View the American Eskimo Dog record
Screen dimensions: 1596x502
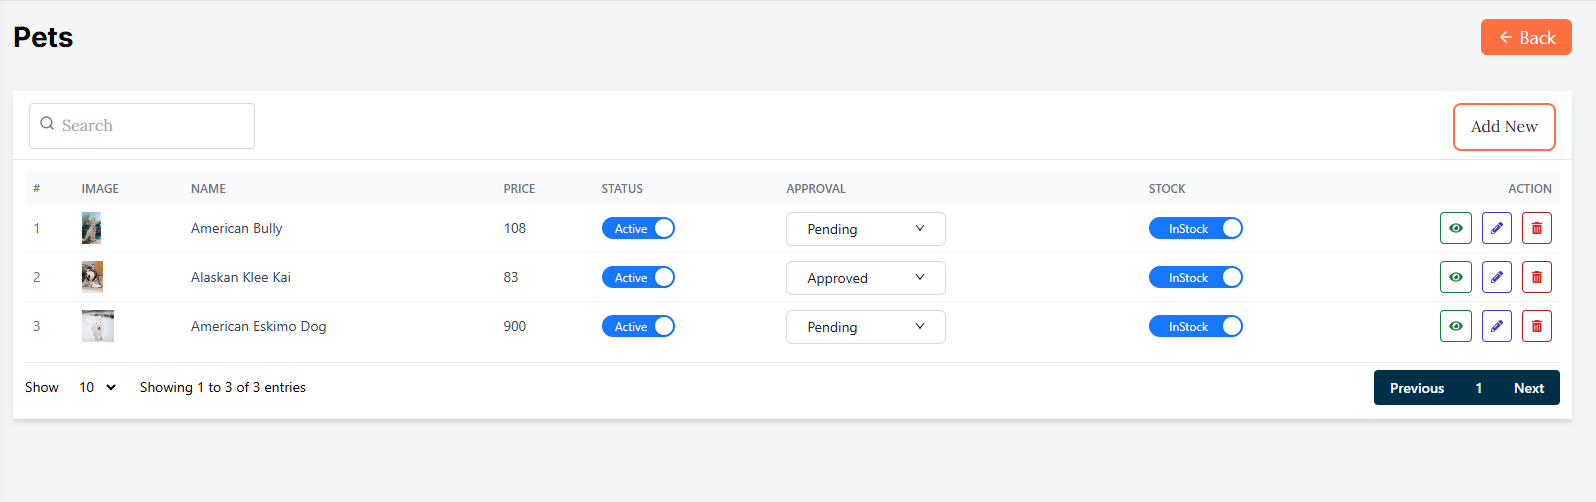point(1455,326)
